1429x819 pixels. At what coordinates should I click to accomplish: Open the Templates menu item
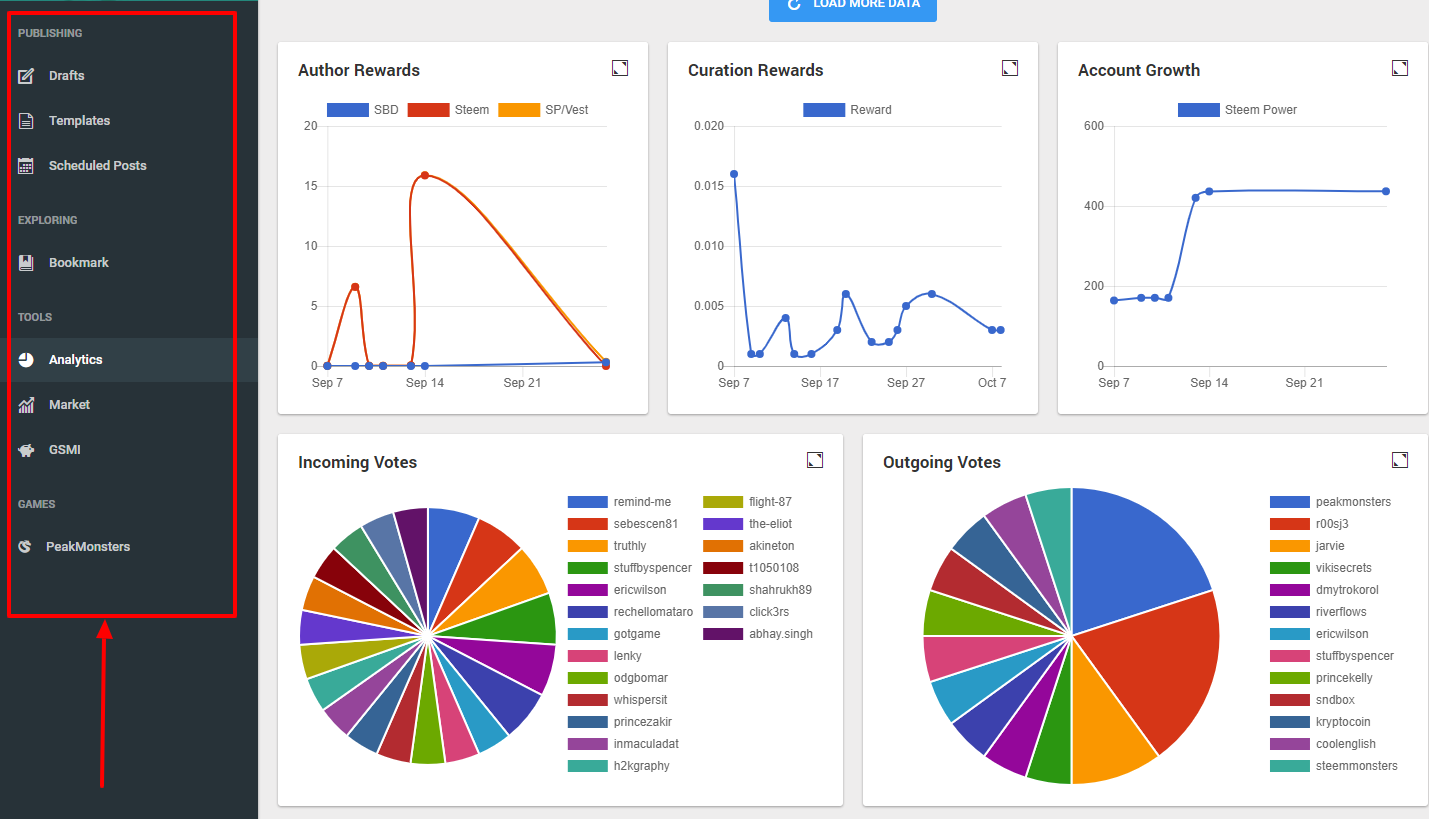point(79,121)
